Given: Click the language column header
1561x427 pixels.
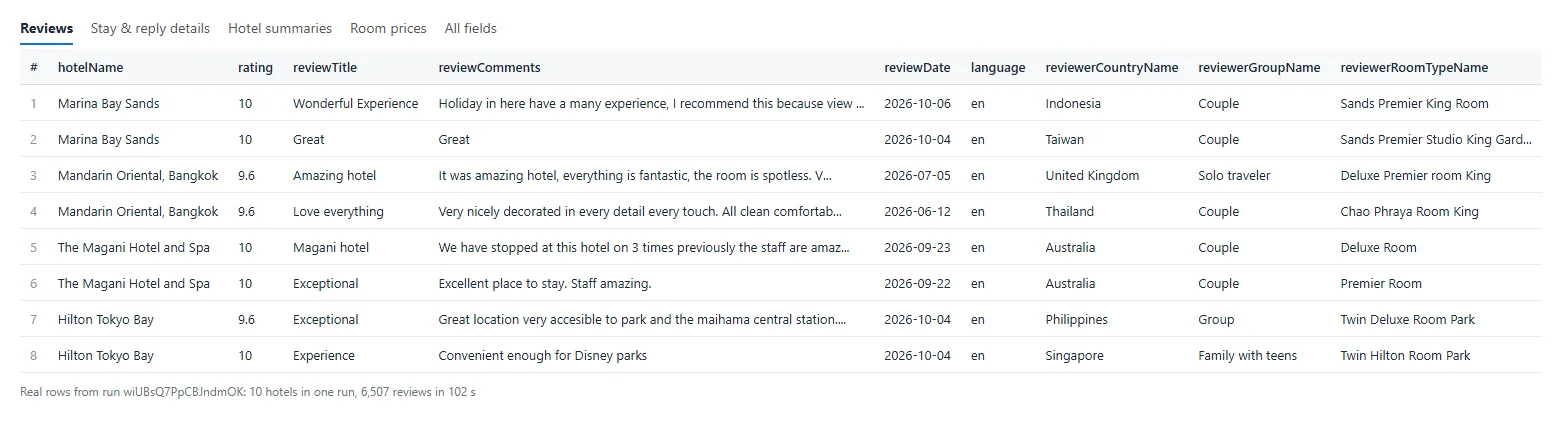Looking at the screenshot, I should [x=998, y=68].
